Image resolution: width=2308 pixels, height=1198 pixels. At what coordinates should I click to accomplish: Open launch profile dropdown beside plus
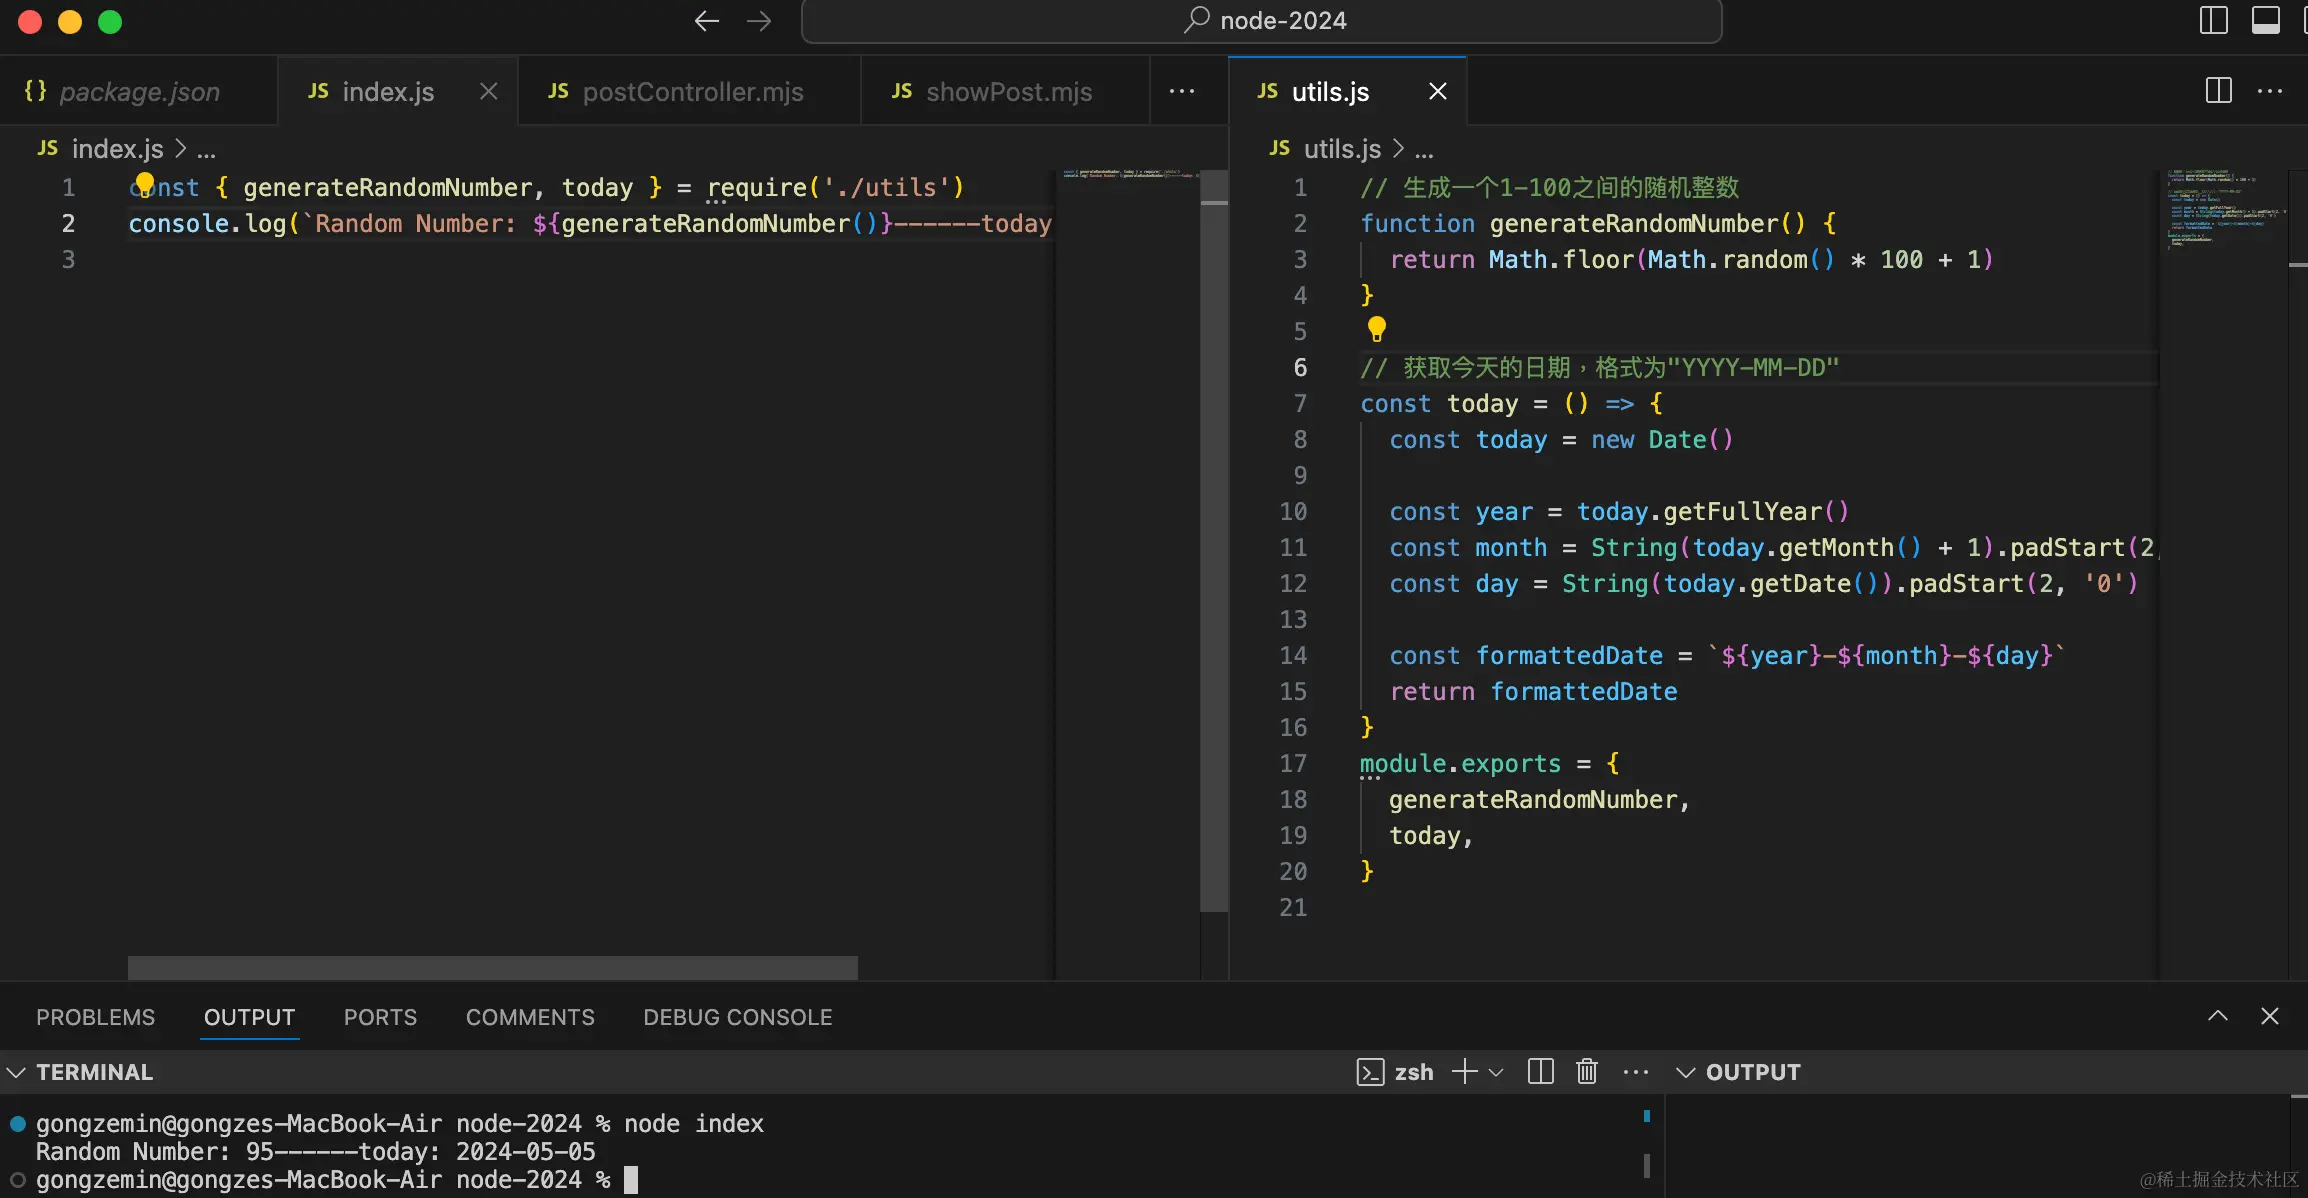click(x=1497, y=1072)
